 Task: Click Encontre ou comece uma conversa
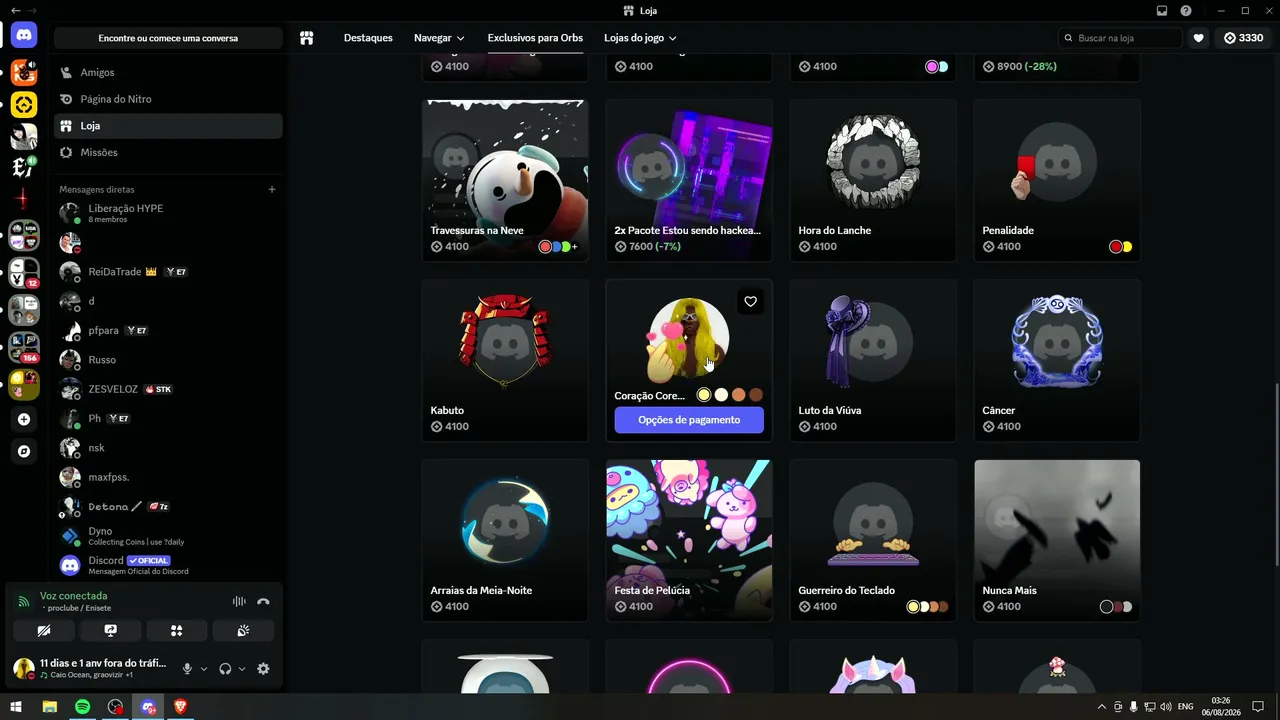(168, 38)
